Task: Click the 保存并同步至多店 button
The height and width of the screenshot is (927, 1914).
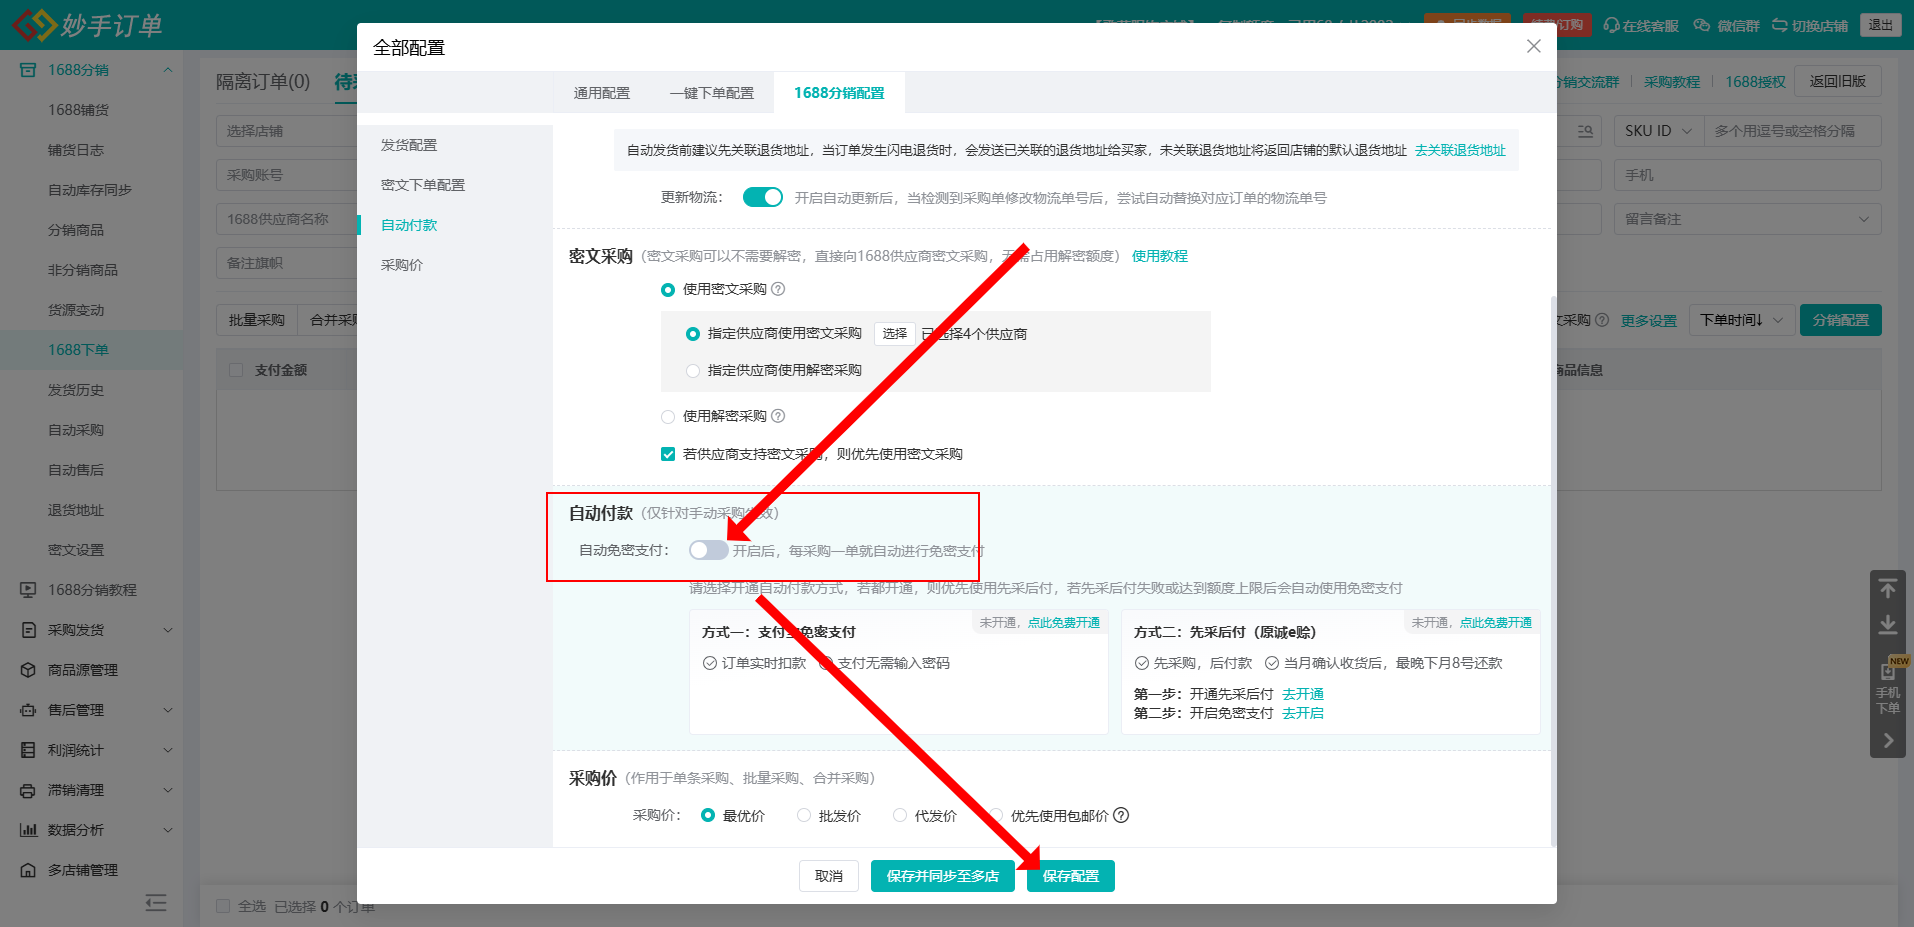Action: 943,876
